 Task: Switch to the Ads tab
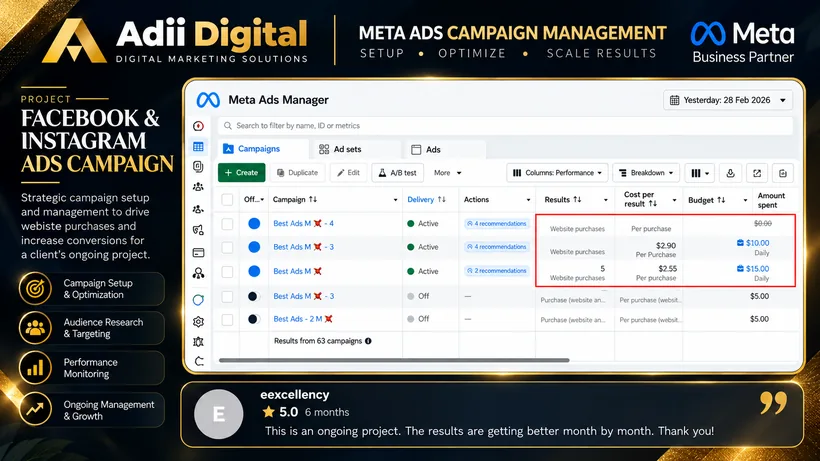coord(445,149)
